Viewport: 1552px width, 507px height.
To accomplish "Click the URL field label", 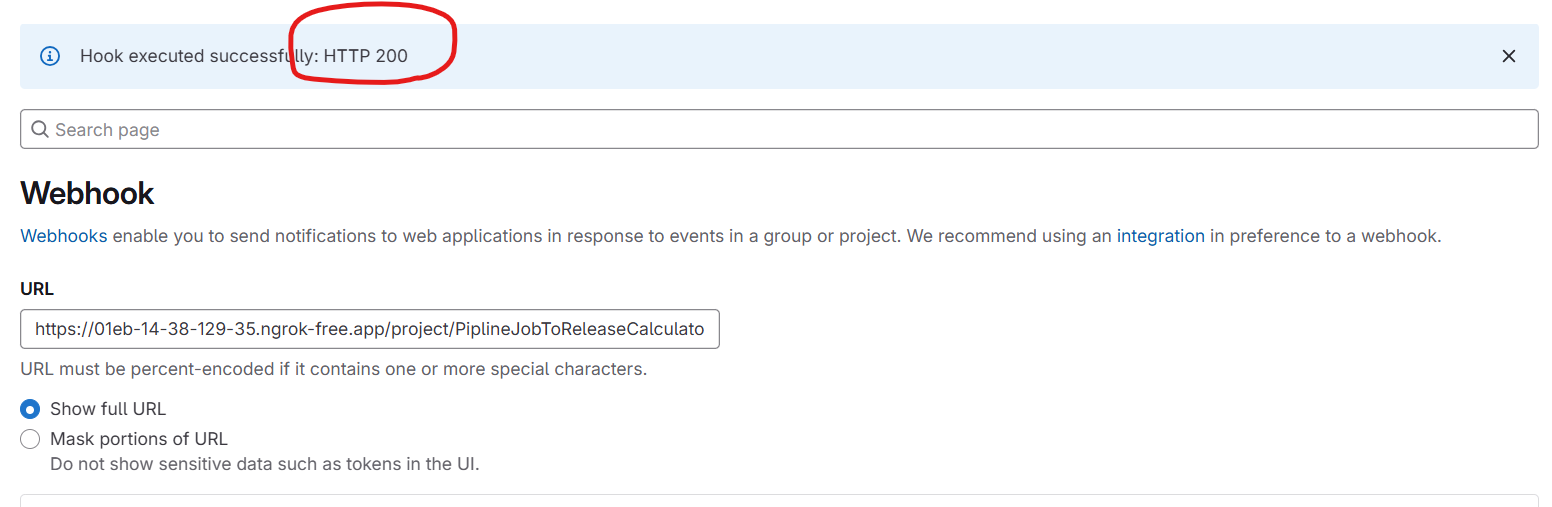I will pyautogui.click(x=37, y=289).
